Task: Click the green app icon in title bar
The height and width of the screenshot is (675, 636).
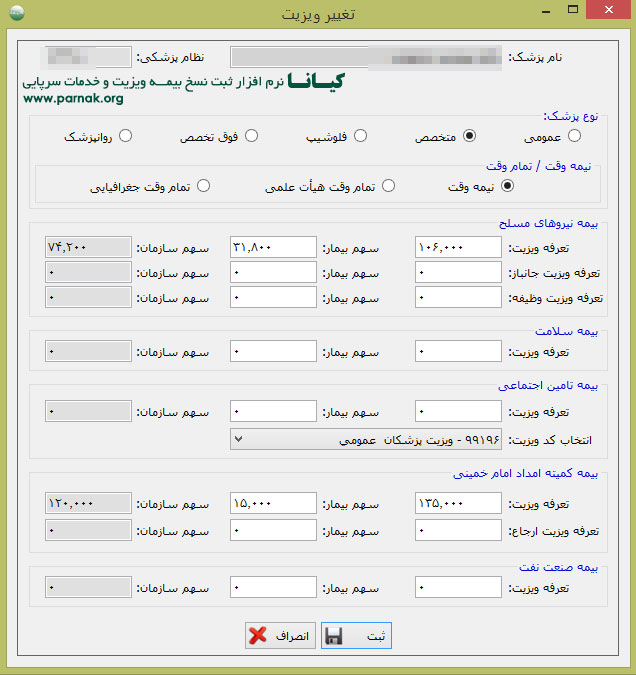Action: point(14,14)
